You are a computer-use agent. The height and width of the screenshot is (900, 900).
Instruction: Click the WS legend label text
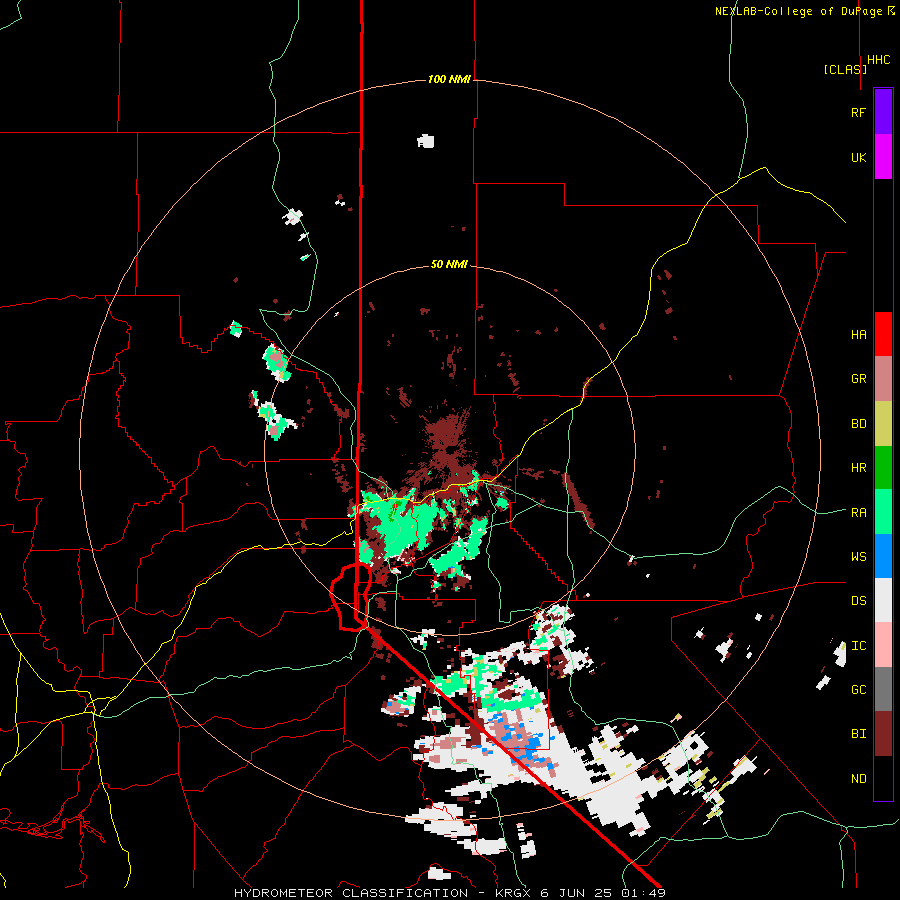point(859,556)
